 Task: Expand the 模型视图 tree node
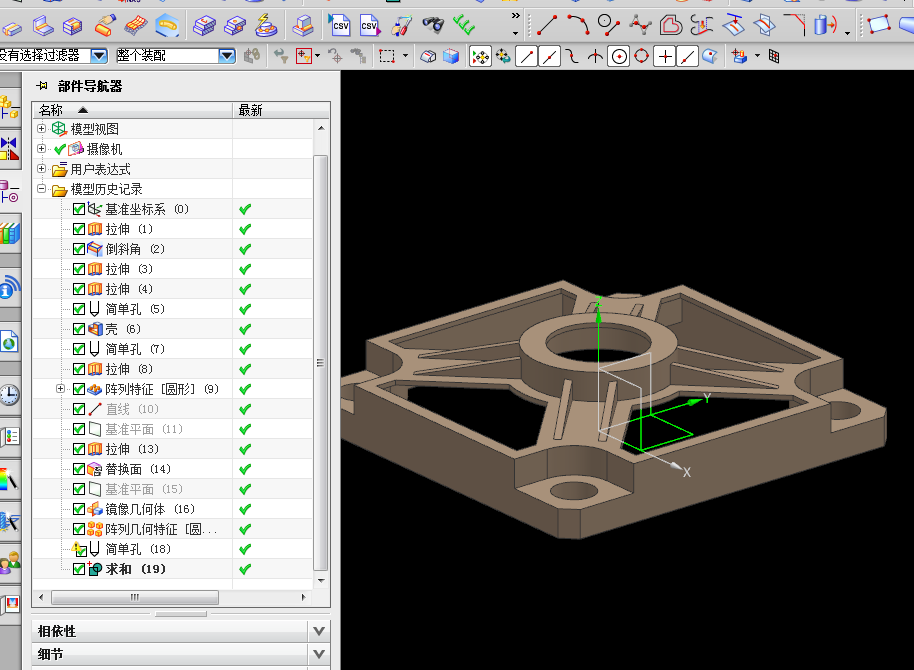pos(41,129)
